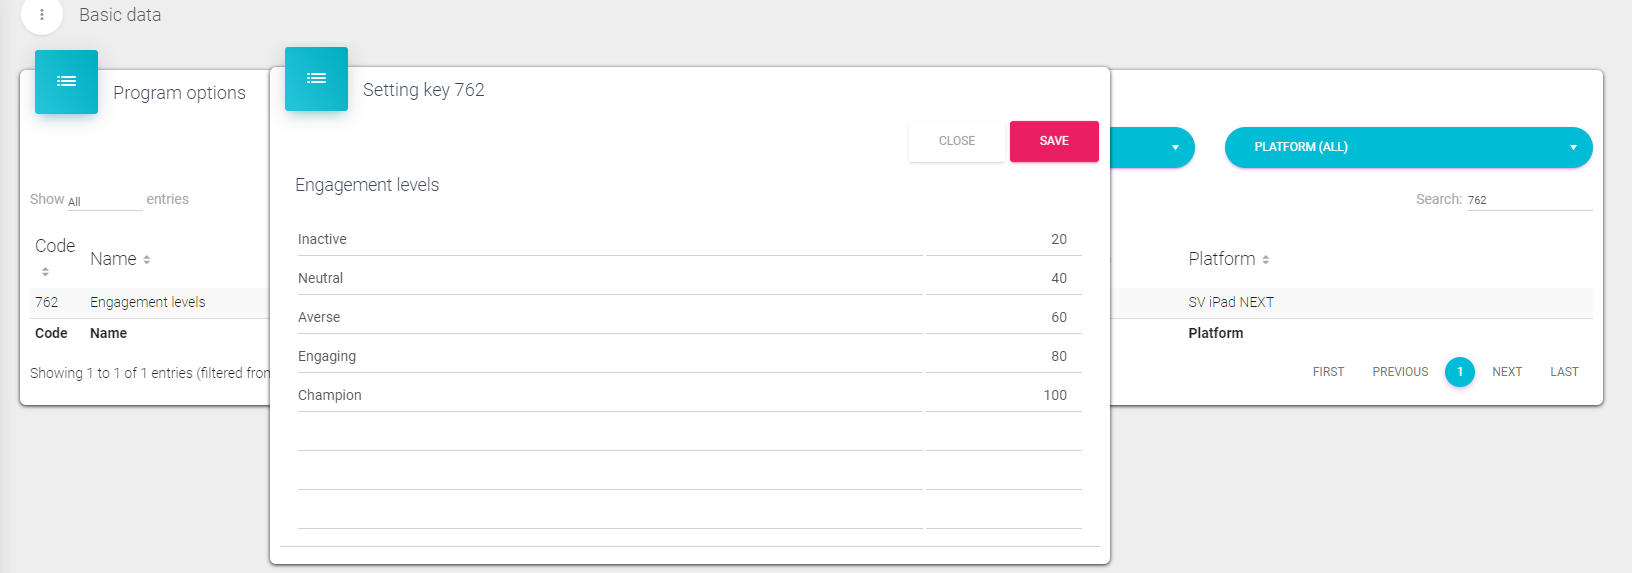The height and width of the screenshot is (573, 1632).
Task: Save the engagement level settings
Action: 1053,141
